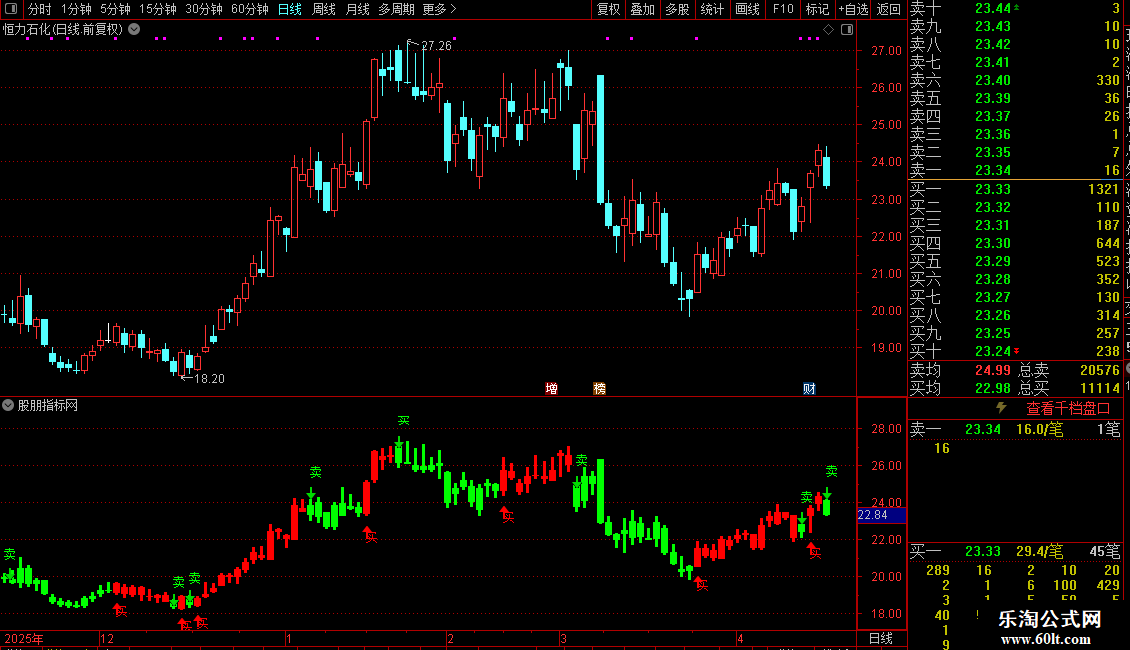Click the 卖均 24.99 value

click(x=993, y=370)
